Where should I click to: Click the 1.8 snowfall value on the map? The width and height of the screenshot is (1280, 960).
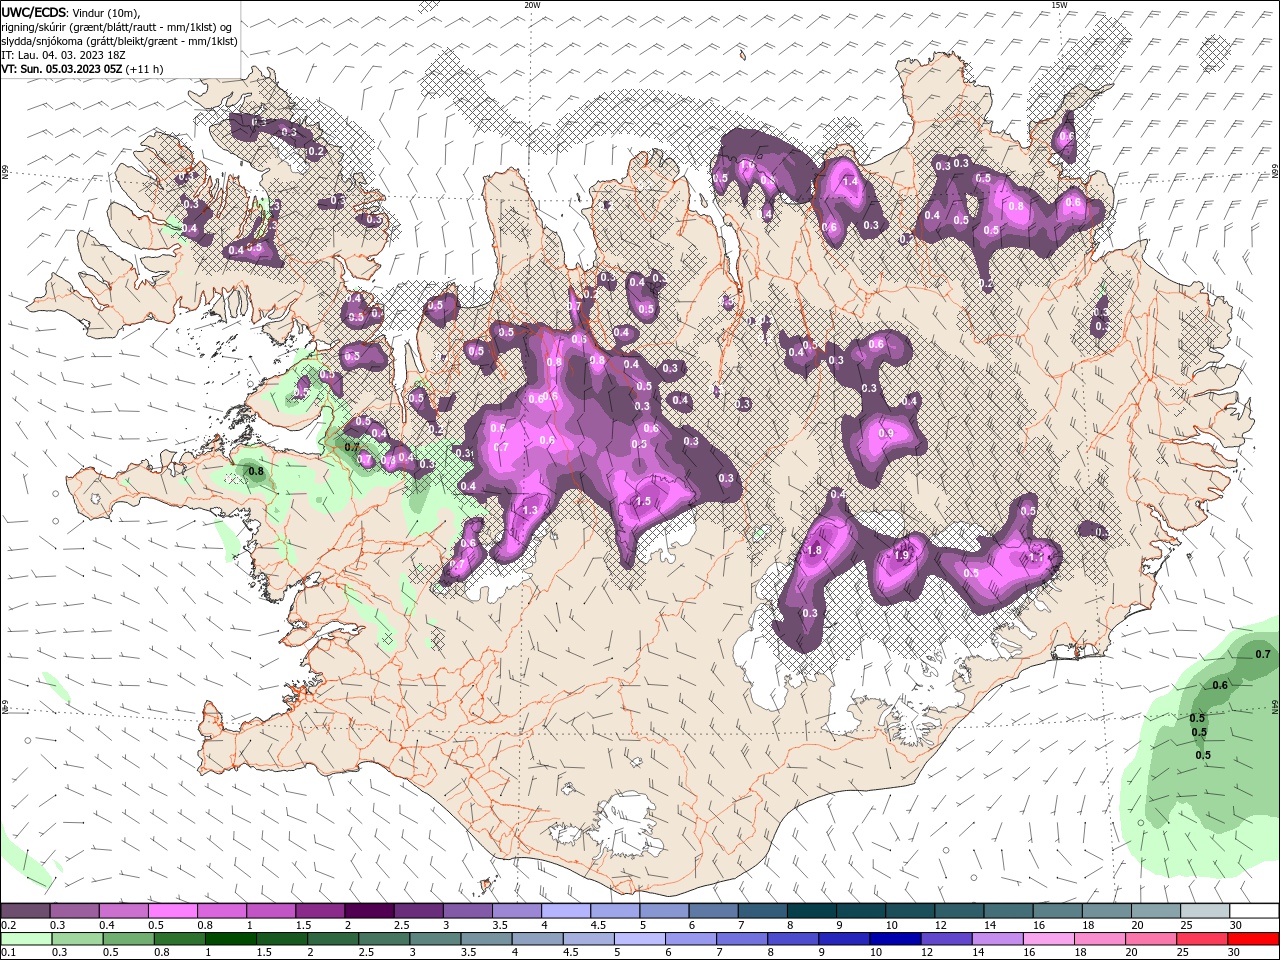coord(814,551)
